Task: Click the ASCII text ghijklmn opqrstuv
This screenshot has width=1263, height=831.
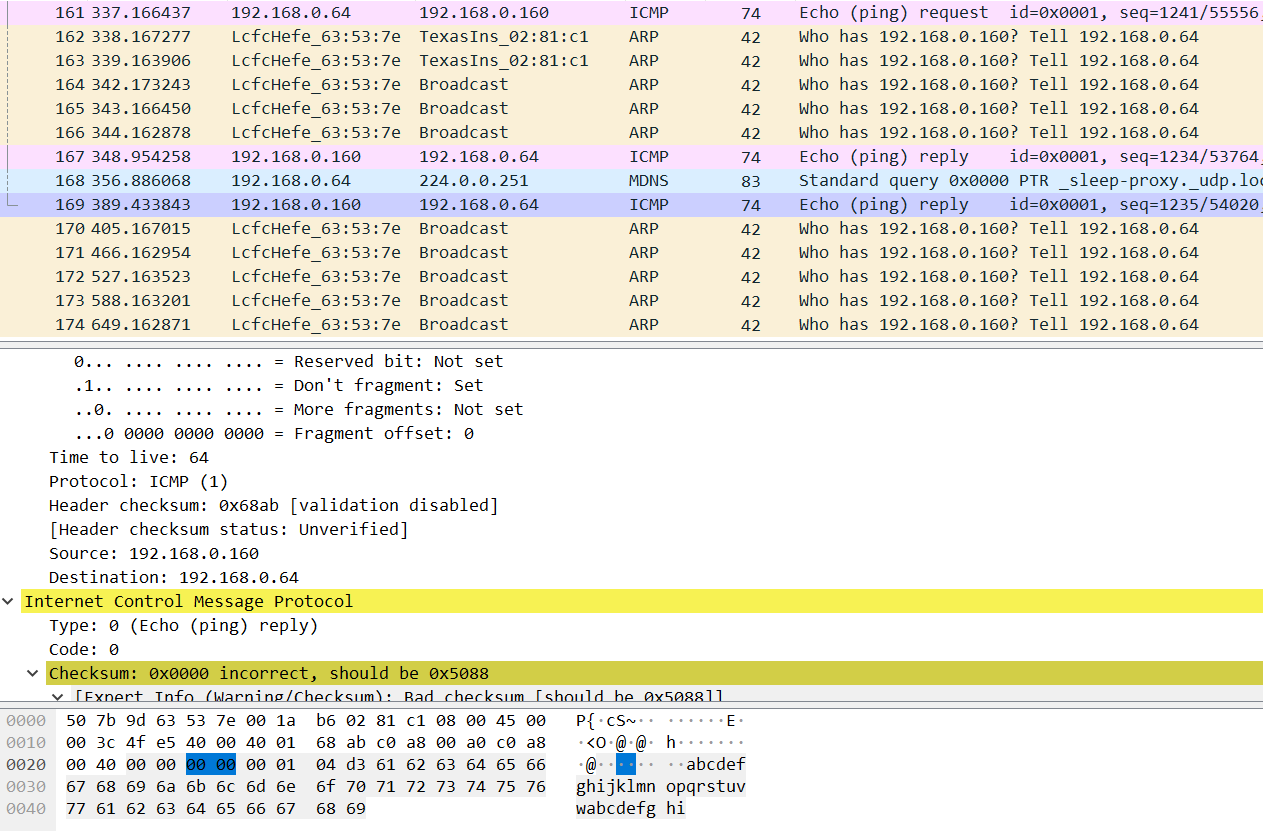Action: pyautogui.click(x=660, y=786)
